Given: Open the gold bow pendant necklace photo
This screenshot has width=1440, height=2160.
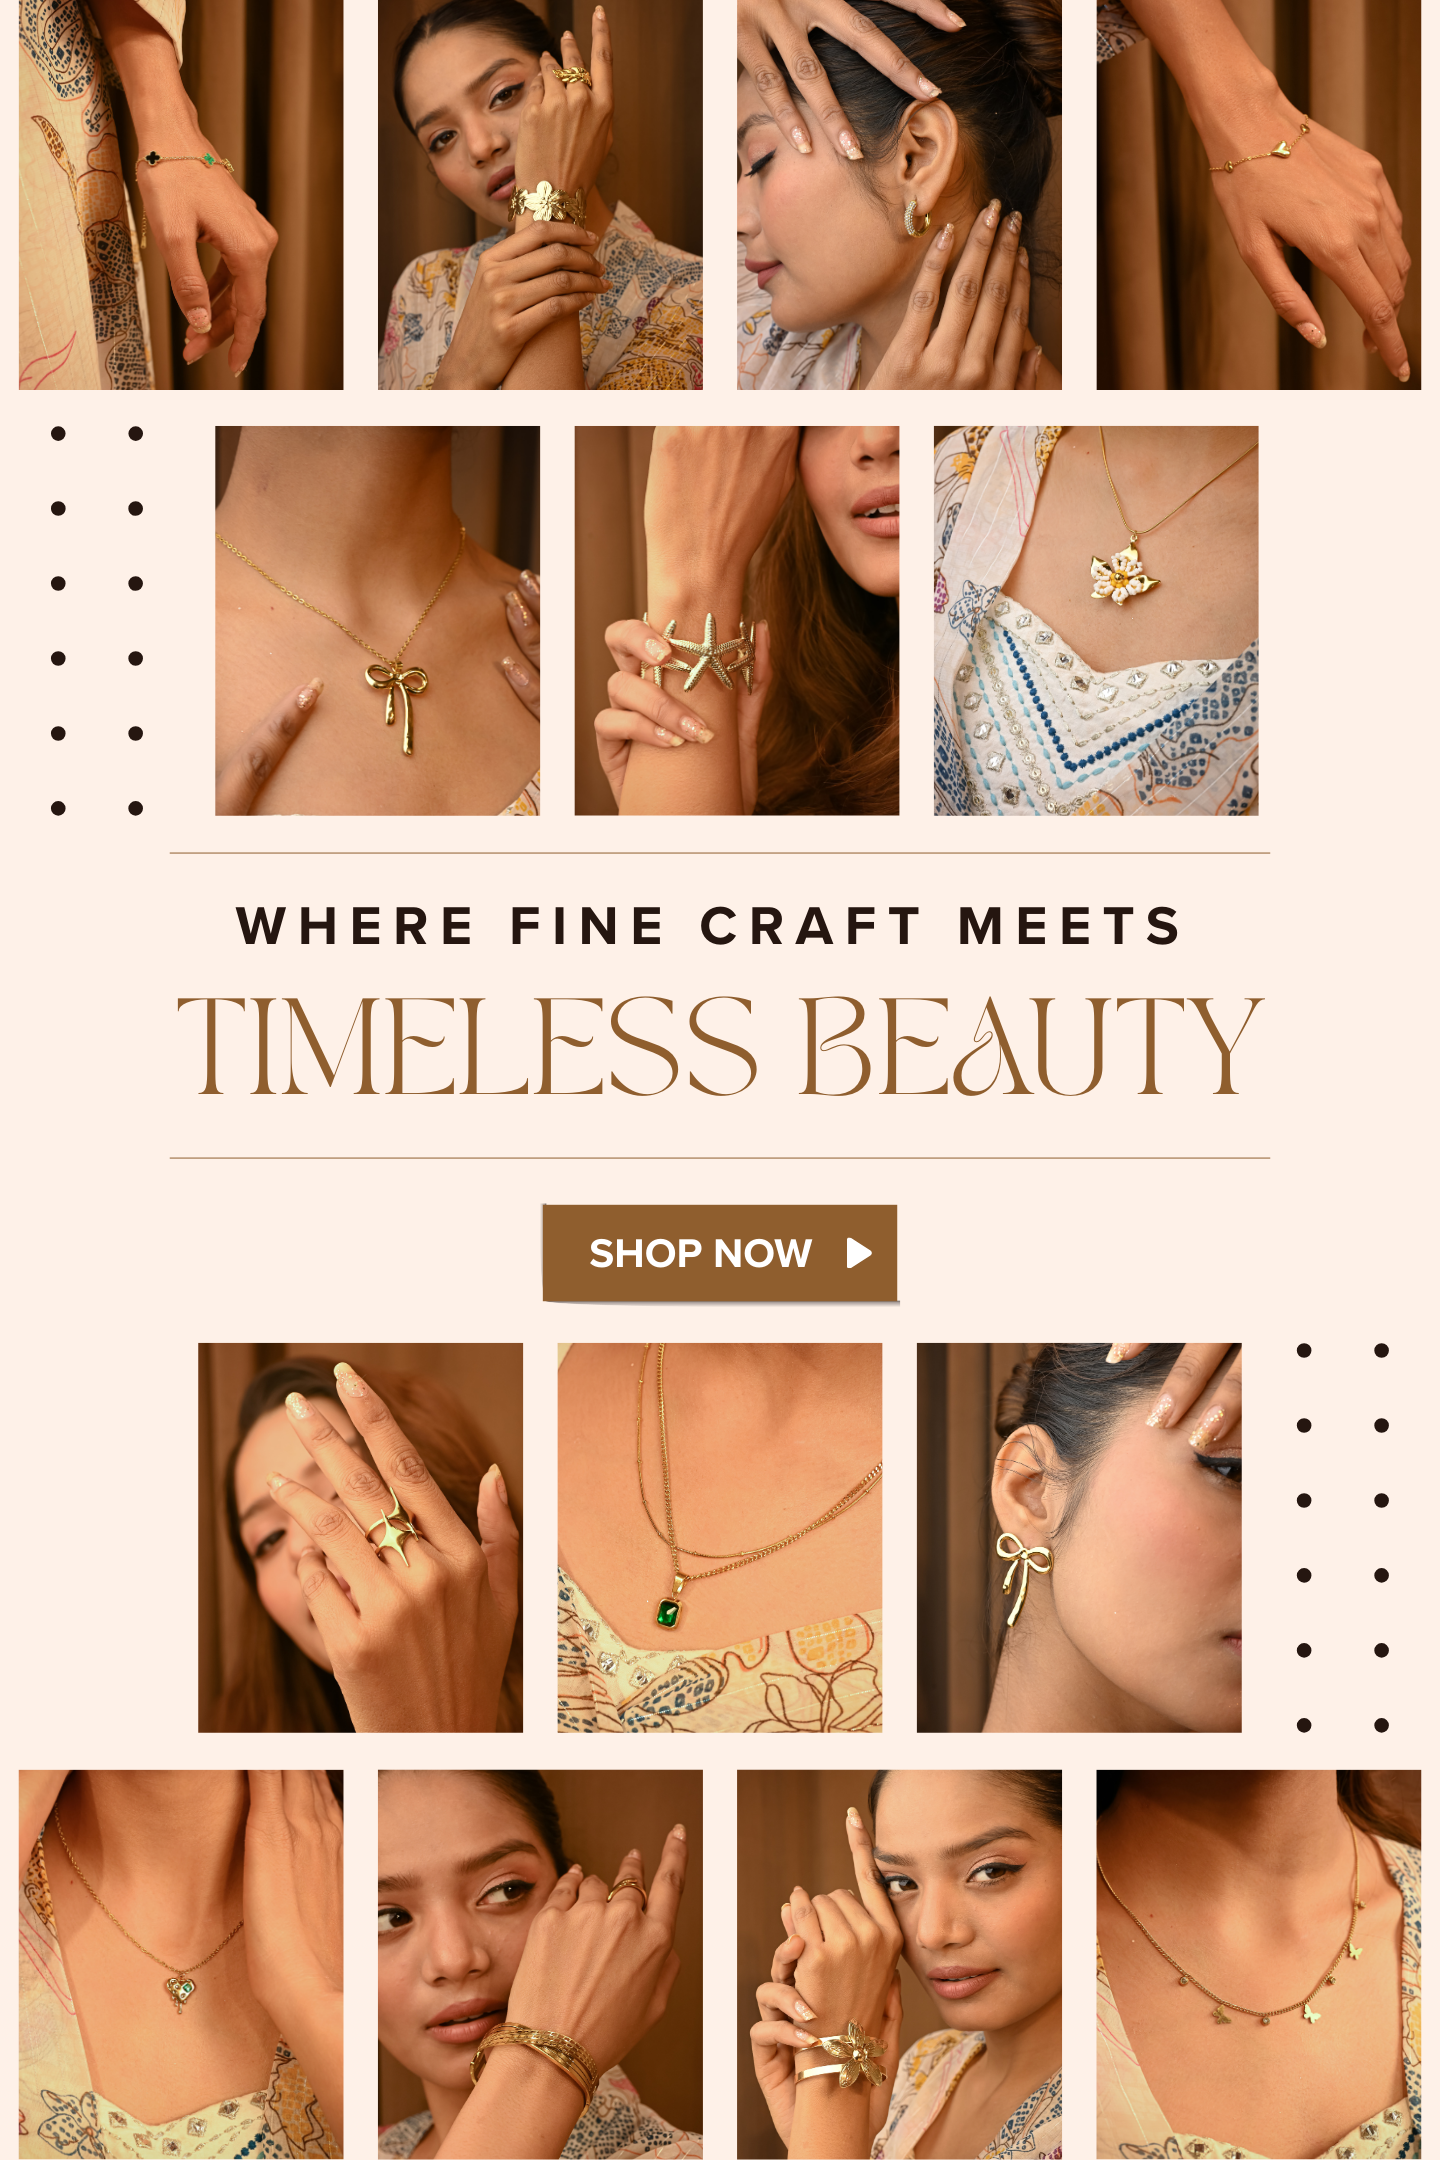Looking at the screenshot, I should (x=377, y=621).
